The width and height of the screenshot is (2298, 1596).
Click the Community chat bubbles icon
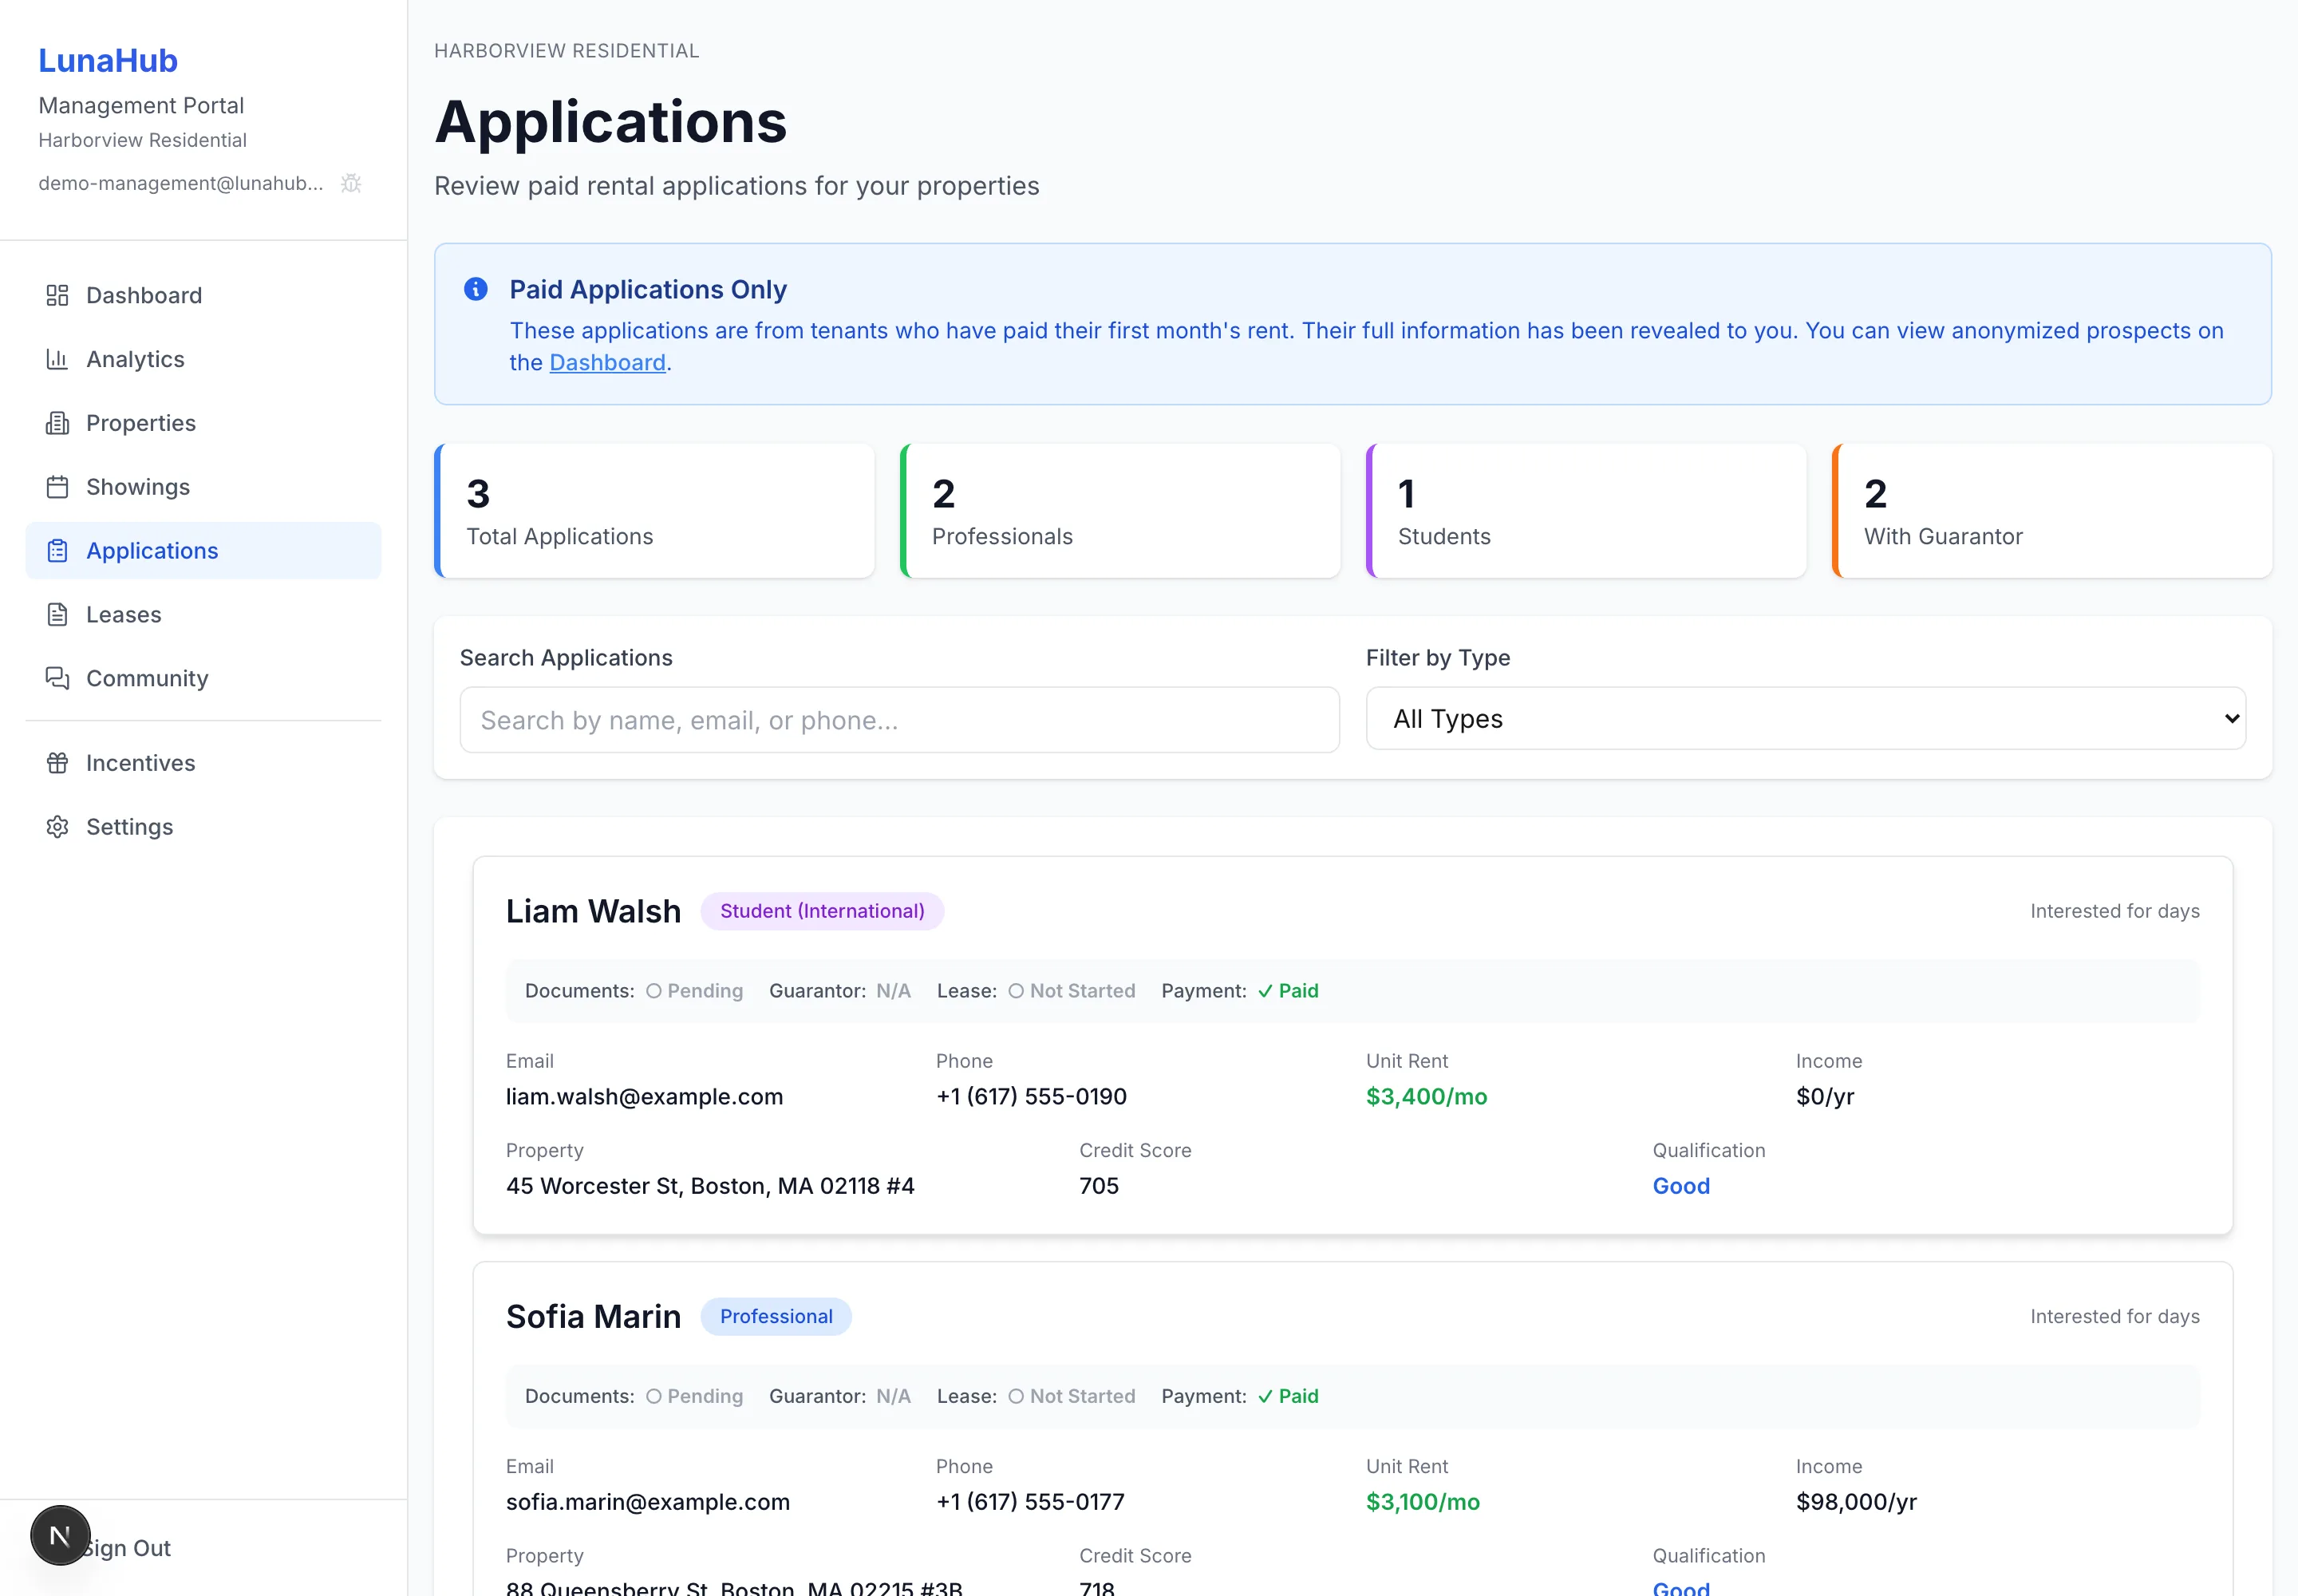point(57,679)
